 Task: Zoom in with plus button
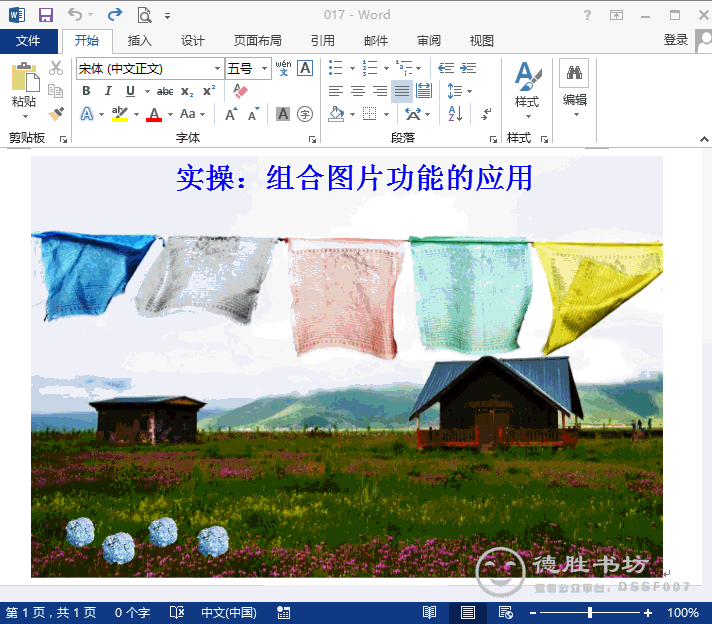pyautogui.click(x=648, y=613)
